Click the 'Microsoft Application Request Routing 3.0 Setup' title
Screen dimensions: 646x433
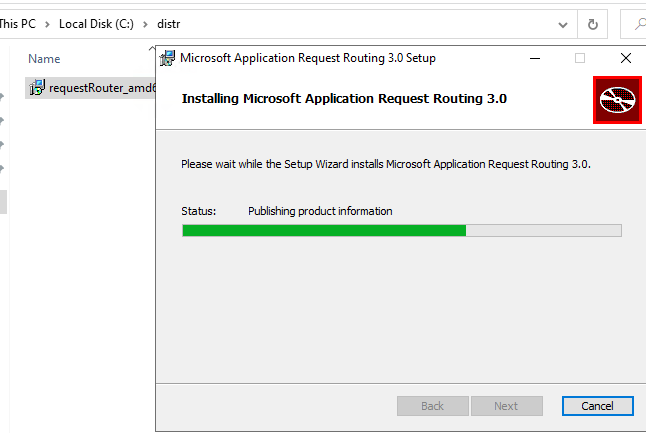click(x=308, y=58)
